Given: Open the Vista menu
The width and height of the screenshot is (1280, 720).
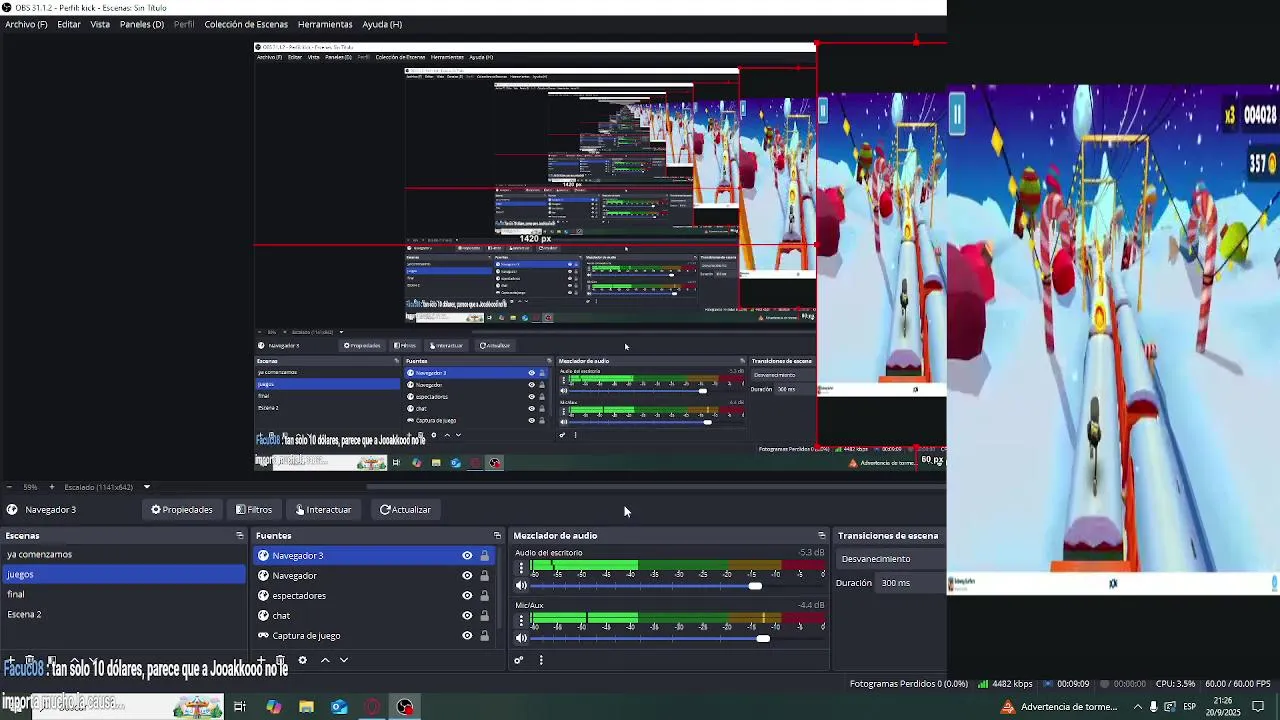Looking at the screenshot, I should 100,24.
